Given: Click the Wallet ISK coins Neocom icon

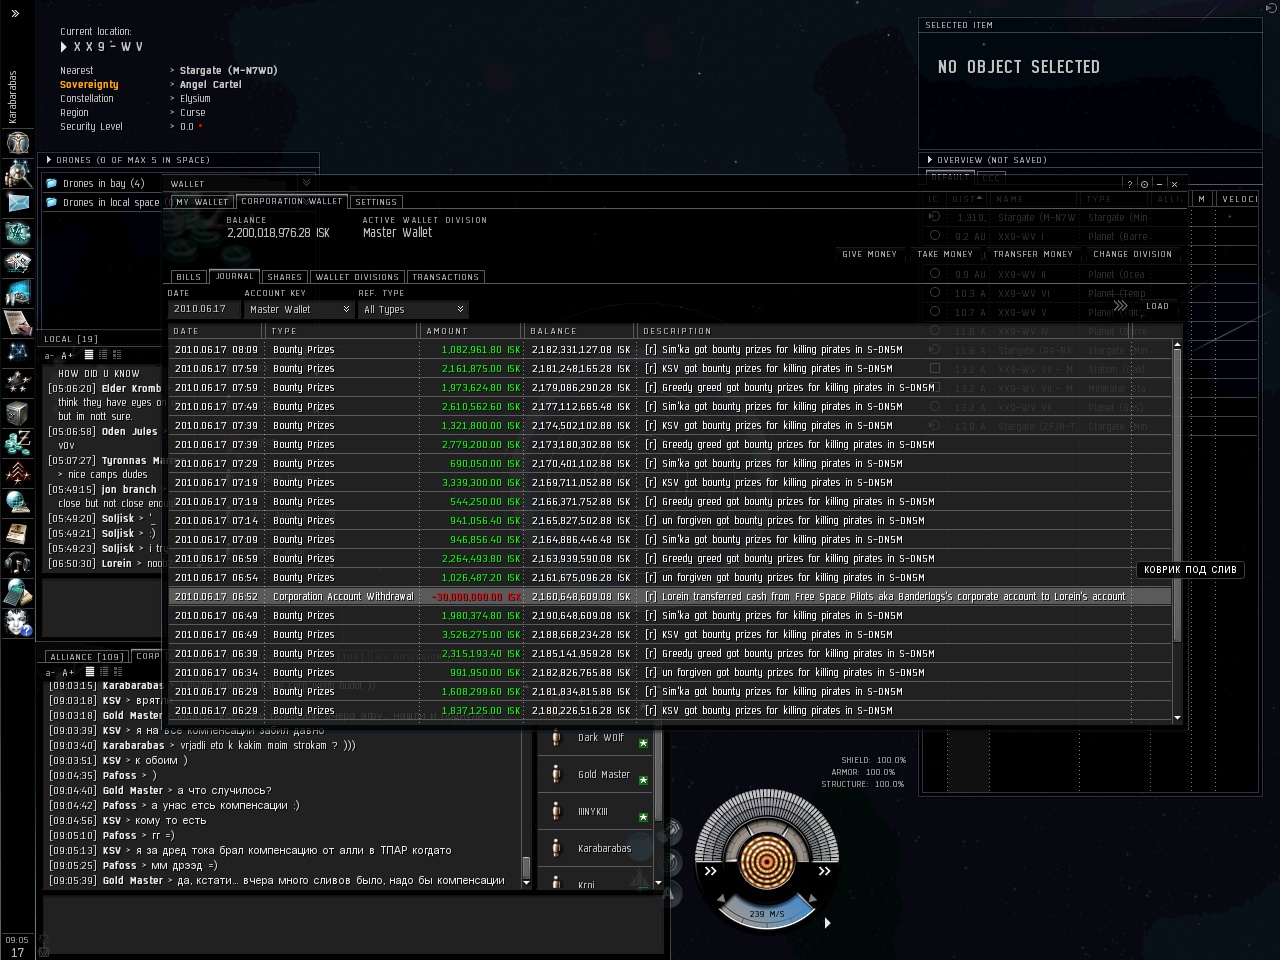Looking at the screenshot, I should tap(18, 442).
